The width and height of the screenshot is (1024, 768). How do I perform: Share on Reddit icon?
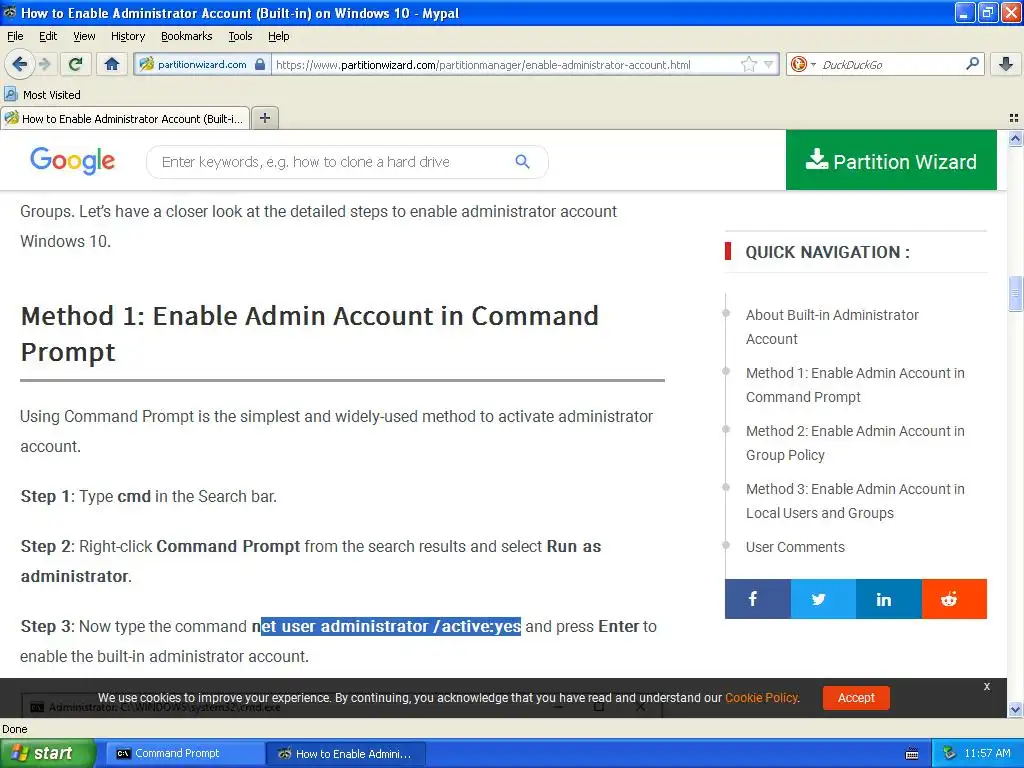[x=954, y=599]
